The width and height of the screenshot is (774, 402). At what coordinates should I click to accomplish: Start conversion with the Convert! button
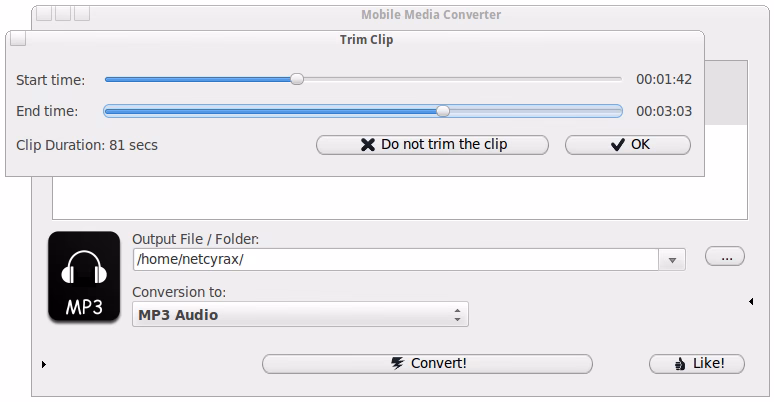[x=427, y=363]
